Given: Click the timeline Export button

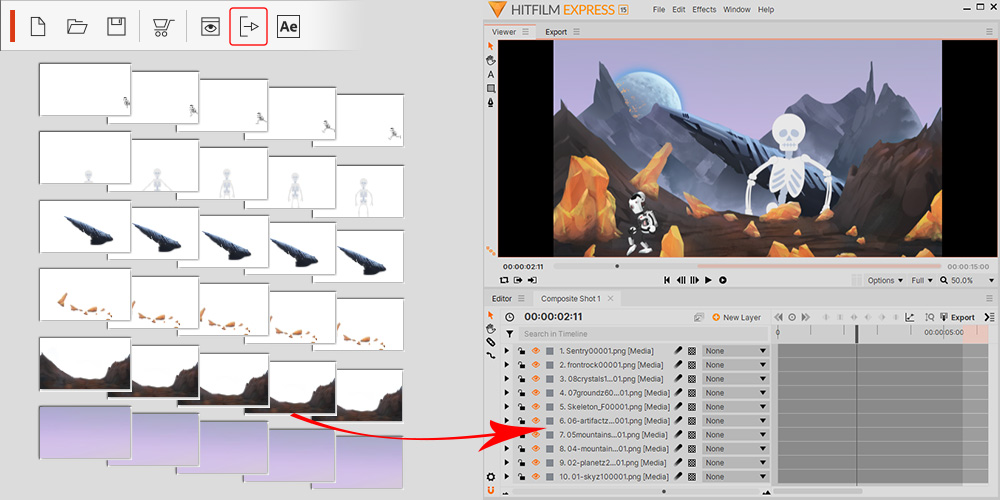Looking at the screenshot, I should click(957, 317).
